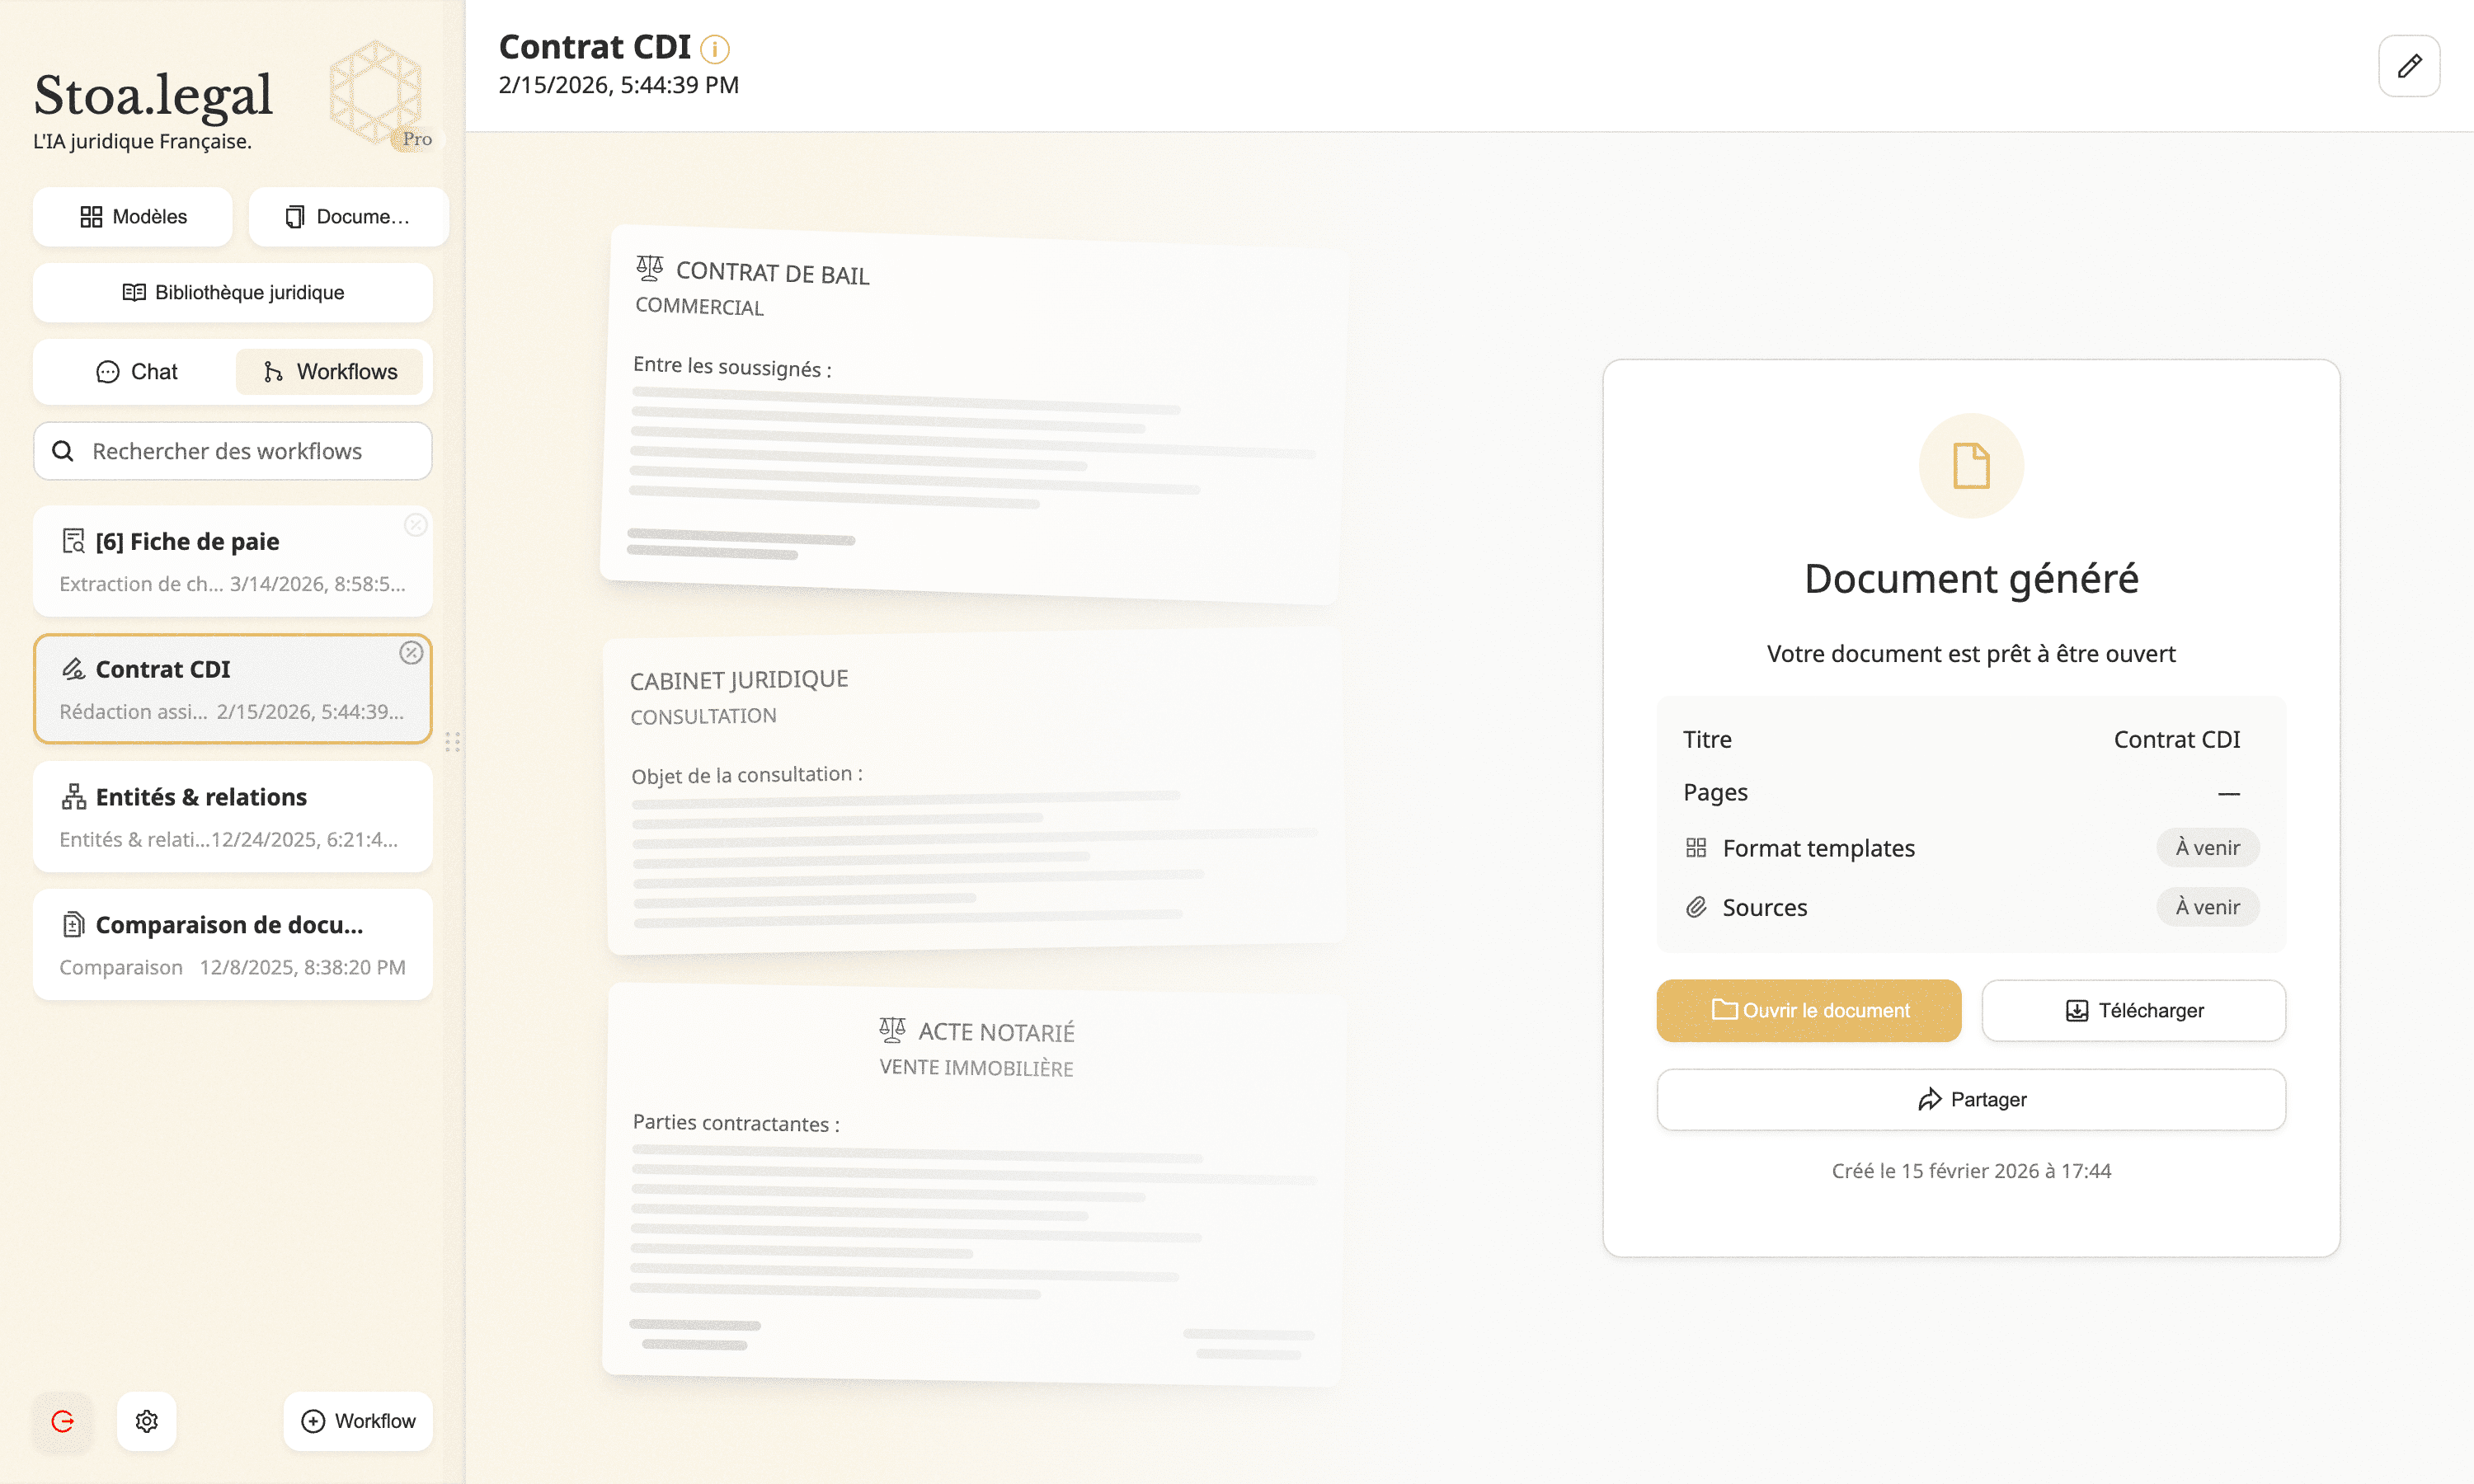Remove the Fiche de paie workflow with its circle icon
Image resolution: width=2474 pixels, height=1484 pixels.
pyautogui.click(x=415, y=525)
